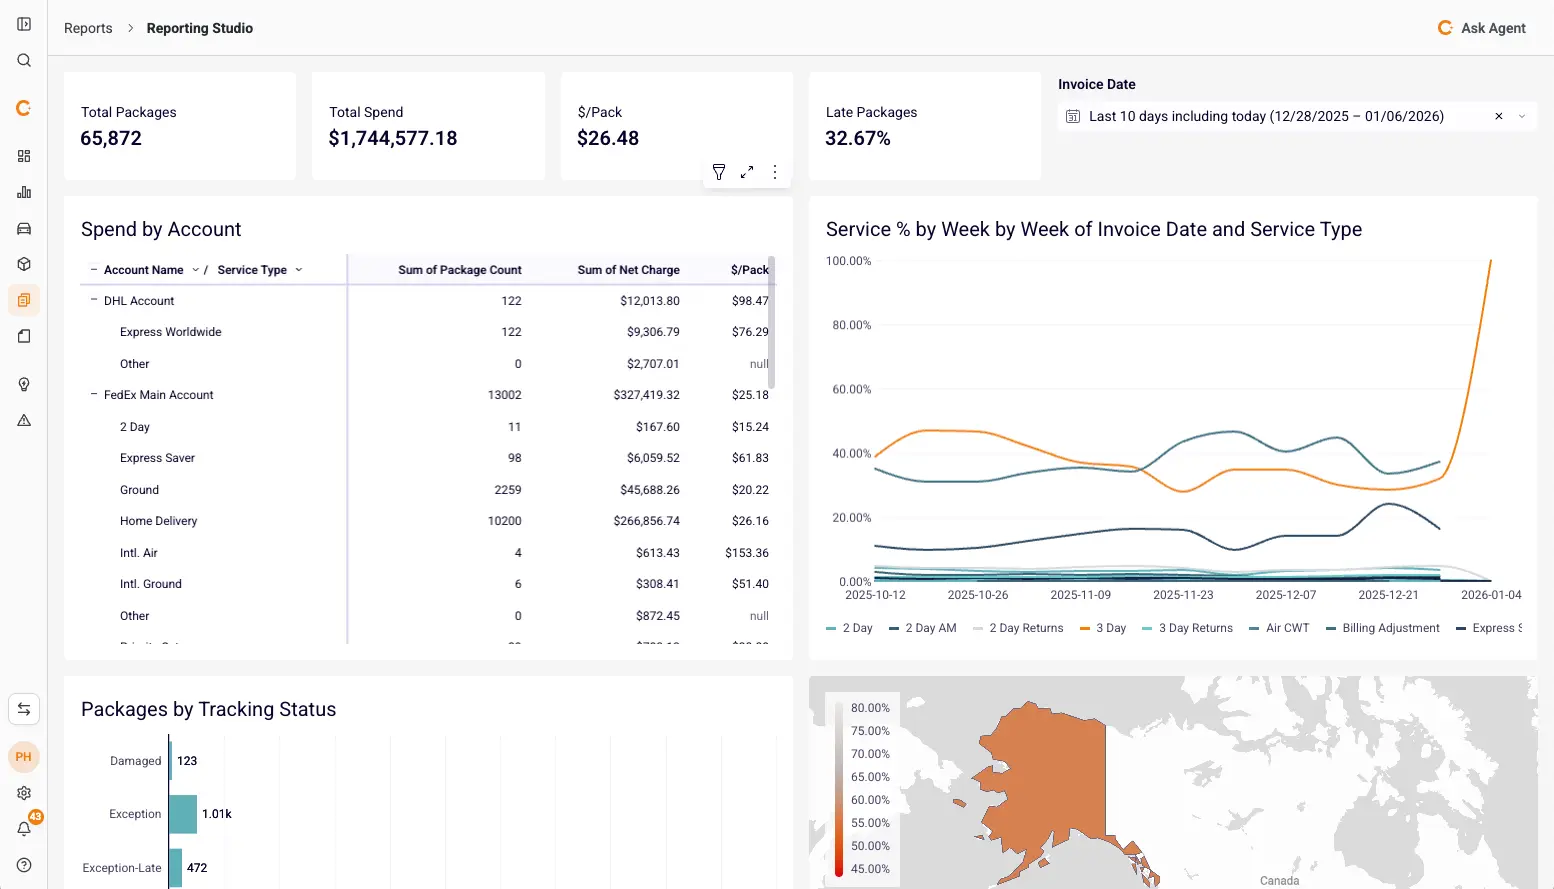The height and width of the screenshot is (889, 1554).
Task: Open the three-dot widget options menu
Action: pos(775,172)
